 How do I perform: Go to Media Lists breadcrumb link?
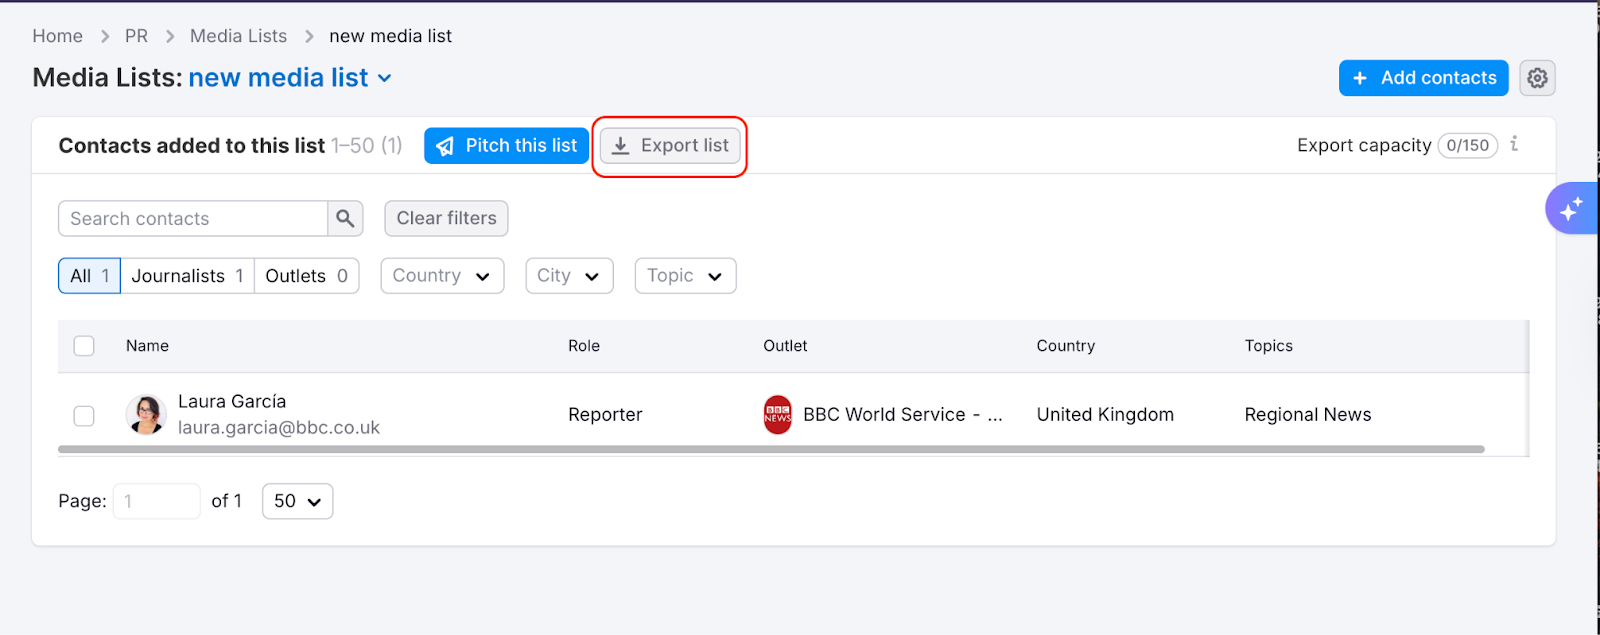pos(238,36)
